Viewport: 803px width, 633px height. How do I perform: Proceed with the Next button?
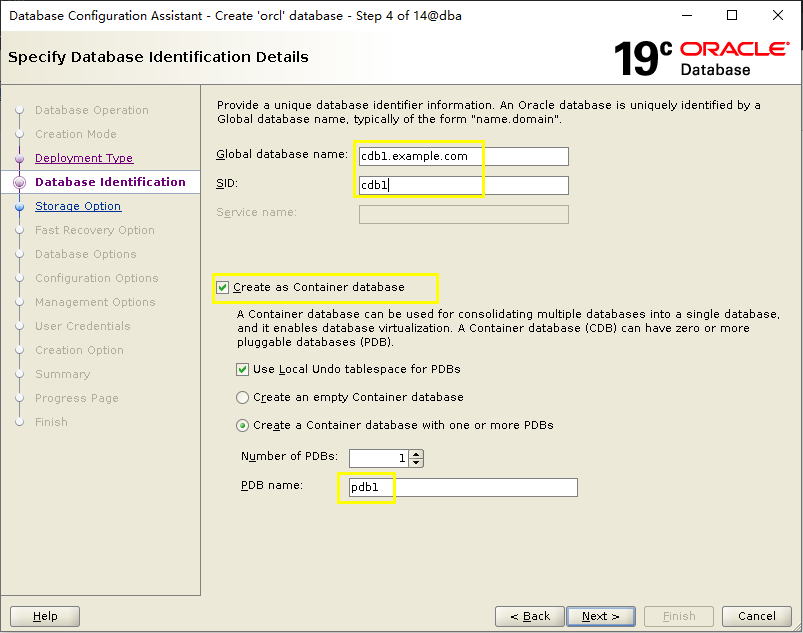601,616
